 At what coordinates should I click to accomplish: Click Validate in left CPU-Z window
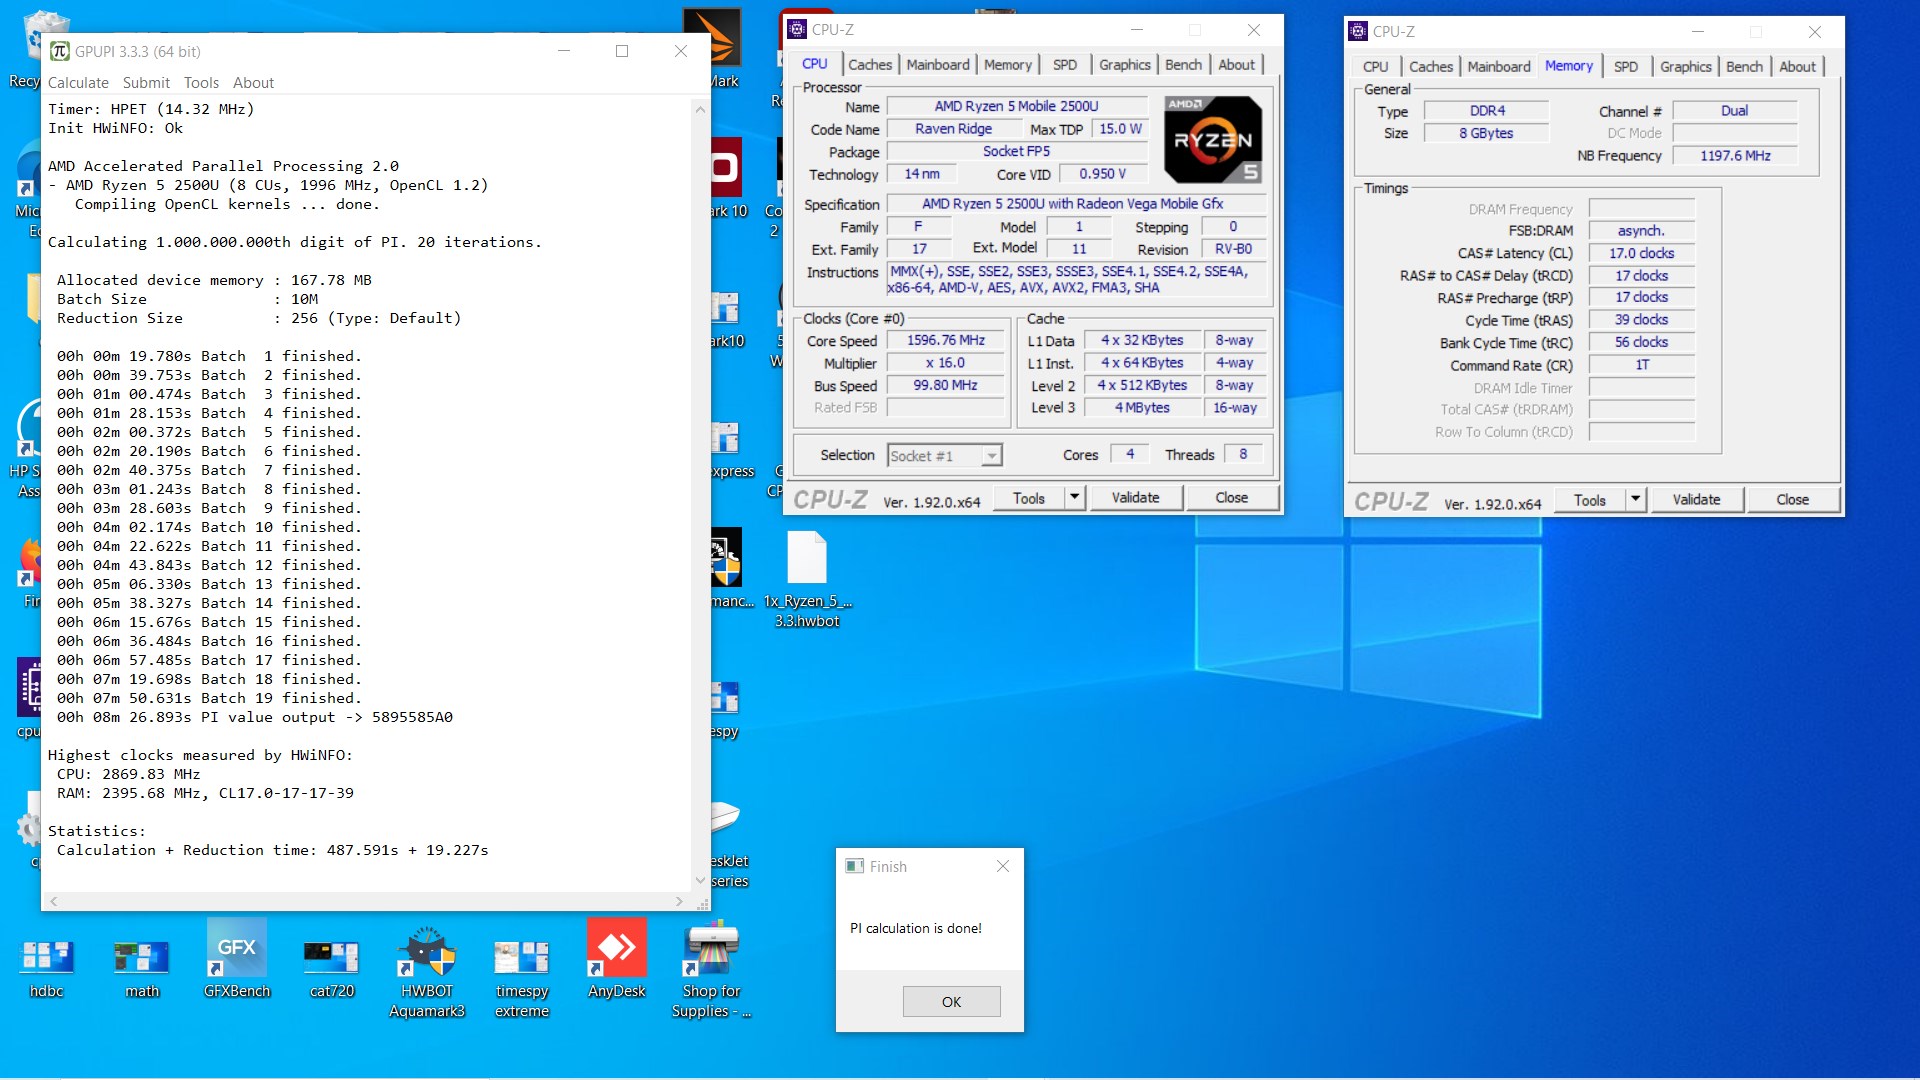coord(1135,497)
